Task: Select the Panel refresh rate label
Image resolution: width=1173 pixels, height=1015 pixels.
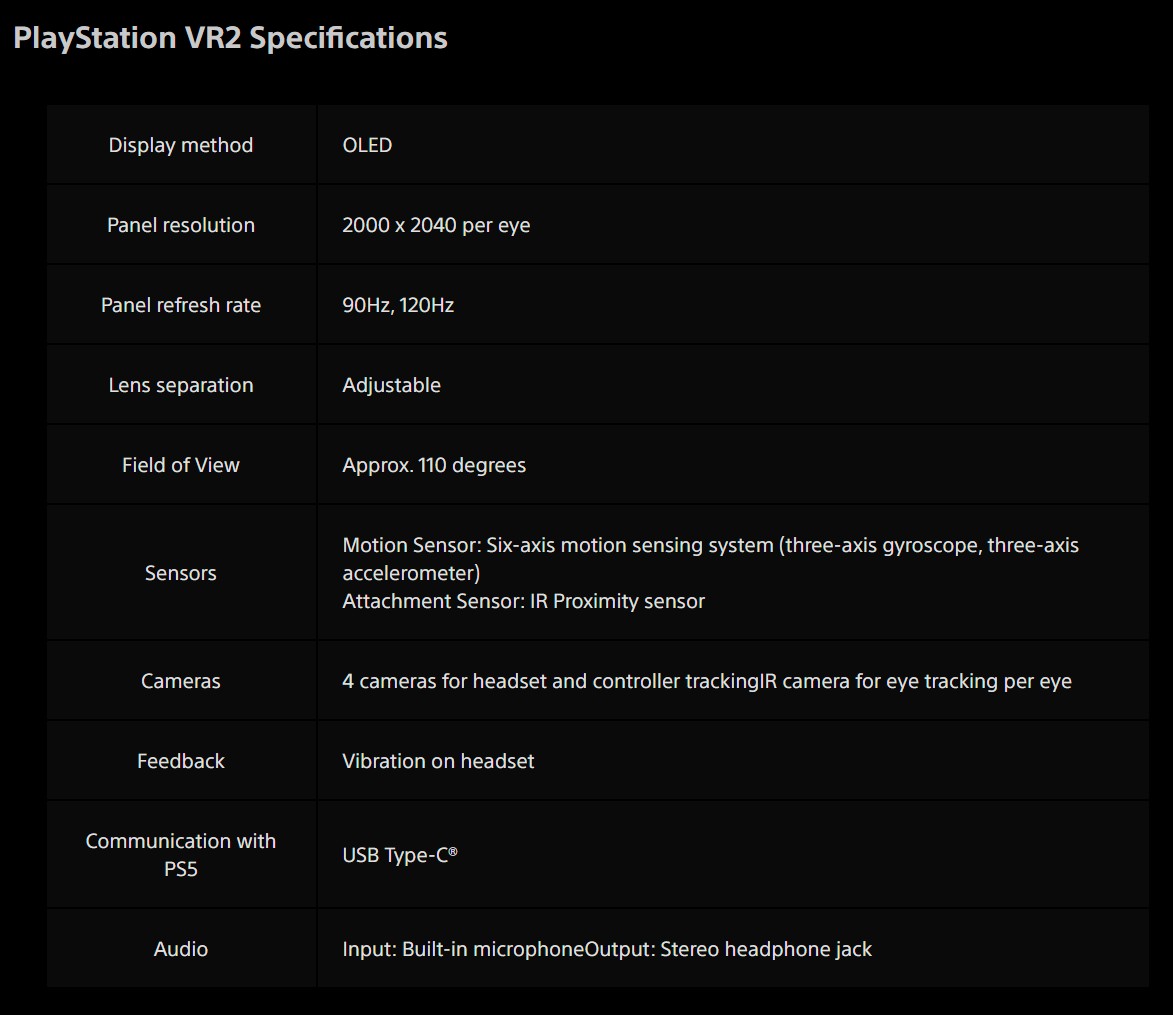Action: [181, 305]
